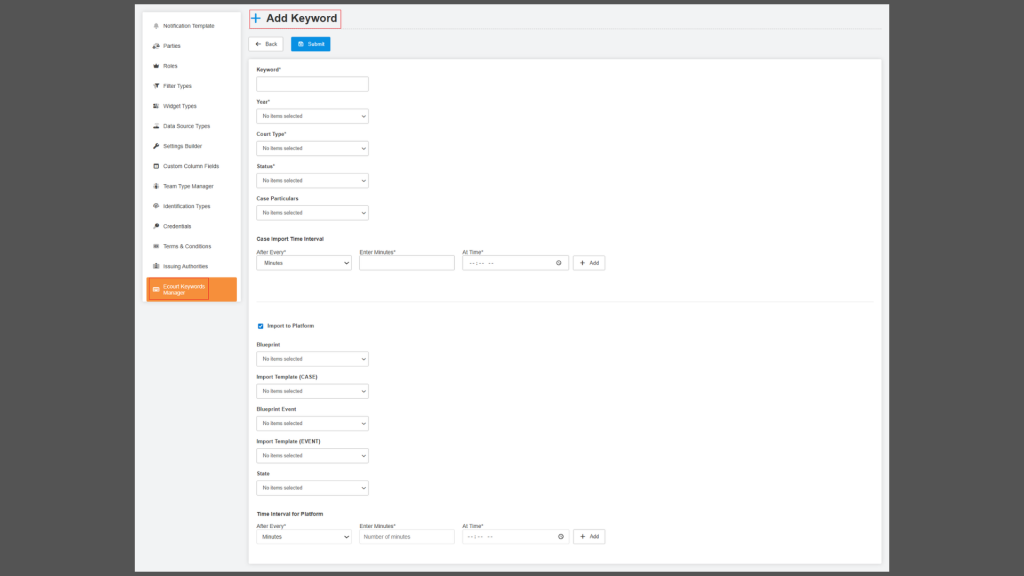Image resolution: width=1024 pixels, height=576 pixels.
Task: Click Add in Case Import Time Interval row
Action: click(x=589, y=263)
